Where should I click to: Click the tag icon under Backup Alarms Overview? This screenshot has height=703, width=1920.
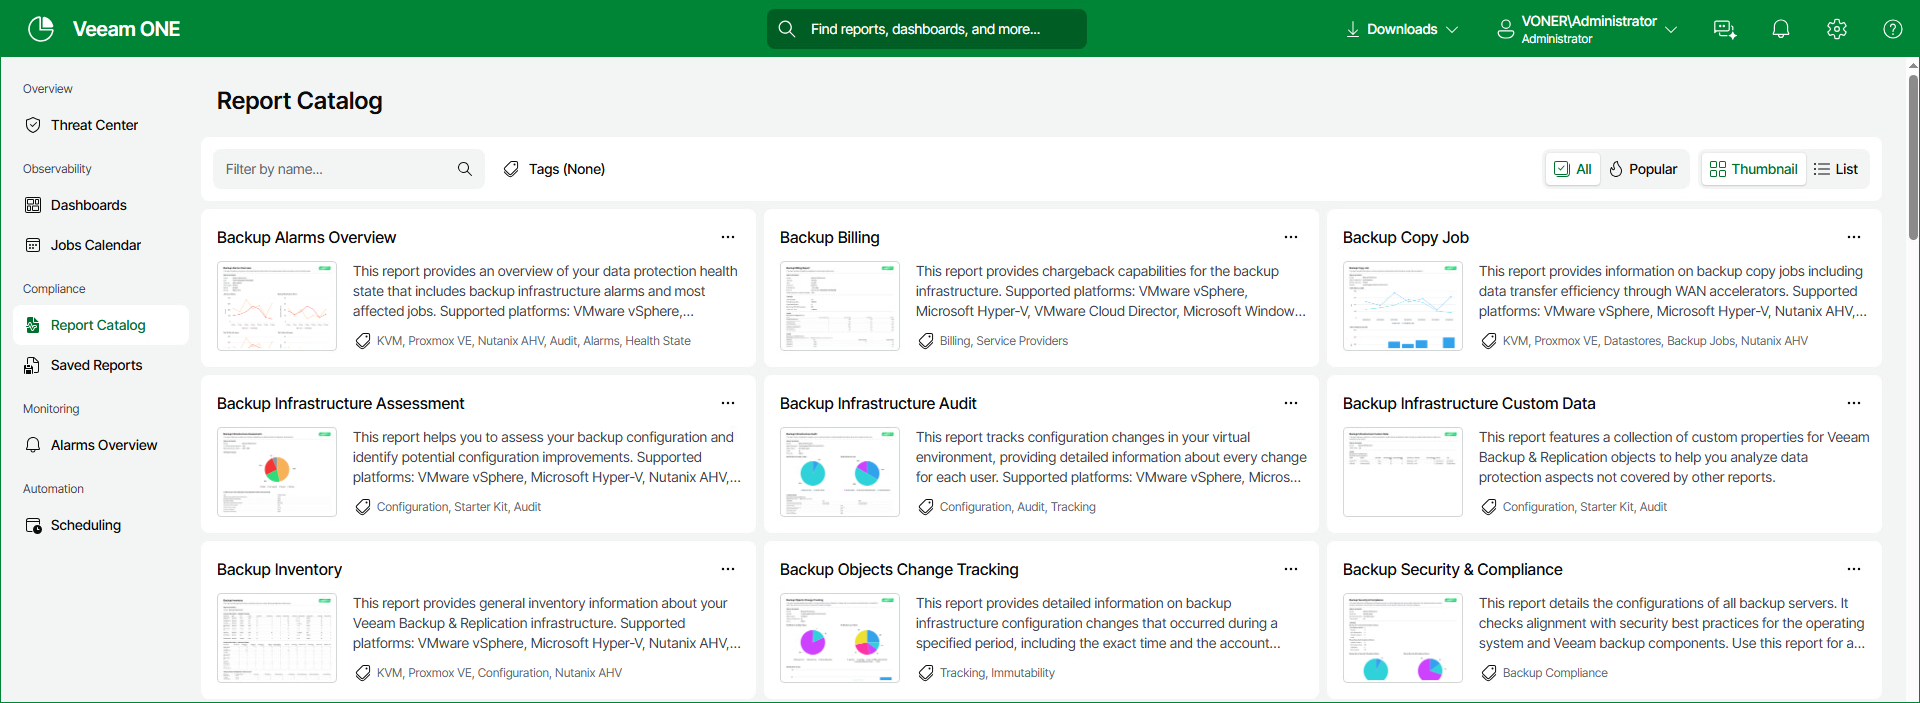(x=363, y=341)
